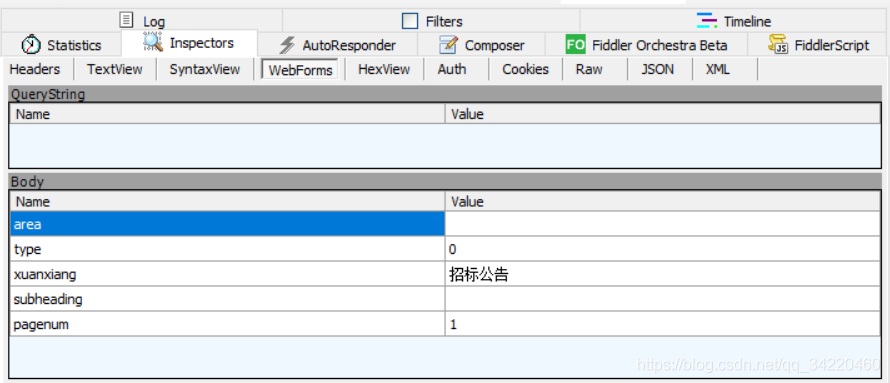Switch to the Headers inspector

35,69
